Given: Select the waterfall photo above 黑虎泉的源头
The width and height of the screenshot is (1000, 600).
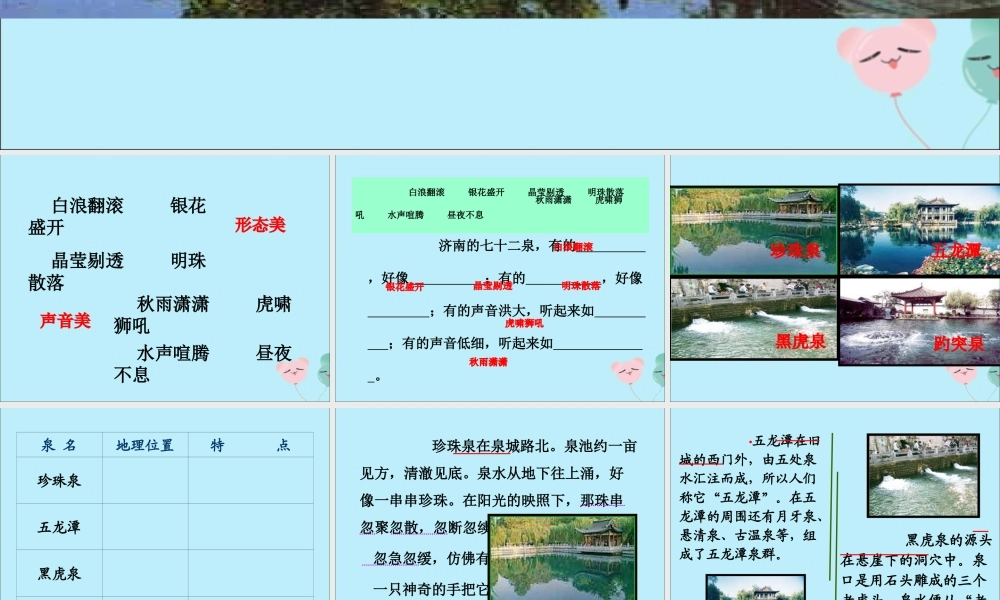Looking at the screenshot, I should (x=923, y=475).
